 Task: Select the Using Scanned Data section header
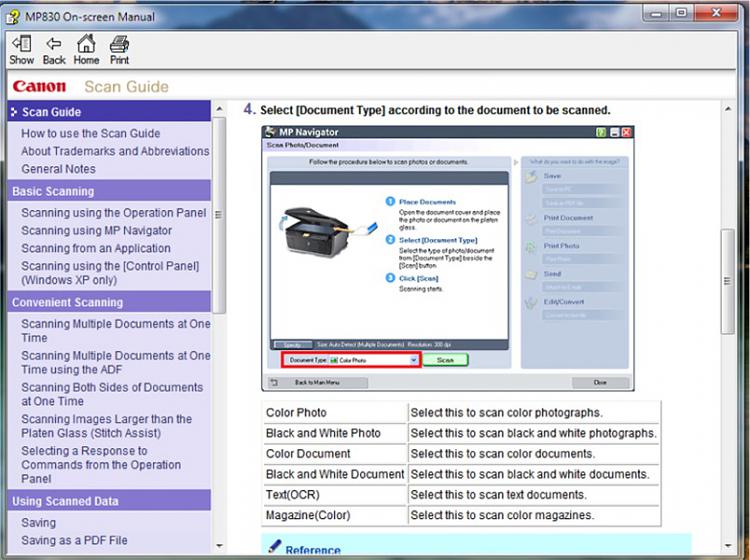coord(109,501)
